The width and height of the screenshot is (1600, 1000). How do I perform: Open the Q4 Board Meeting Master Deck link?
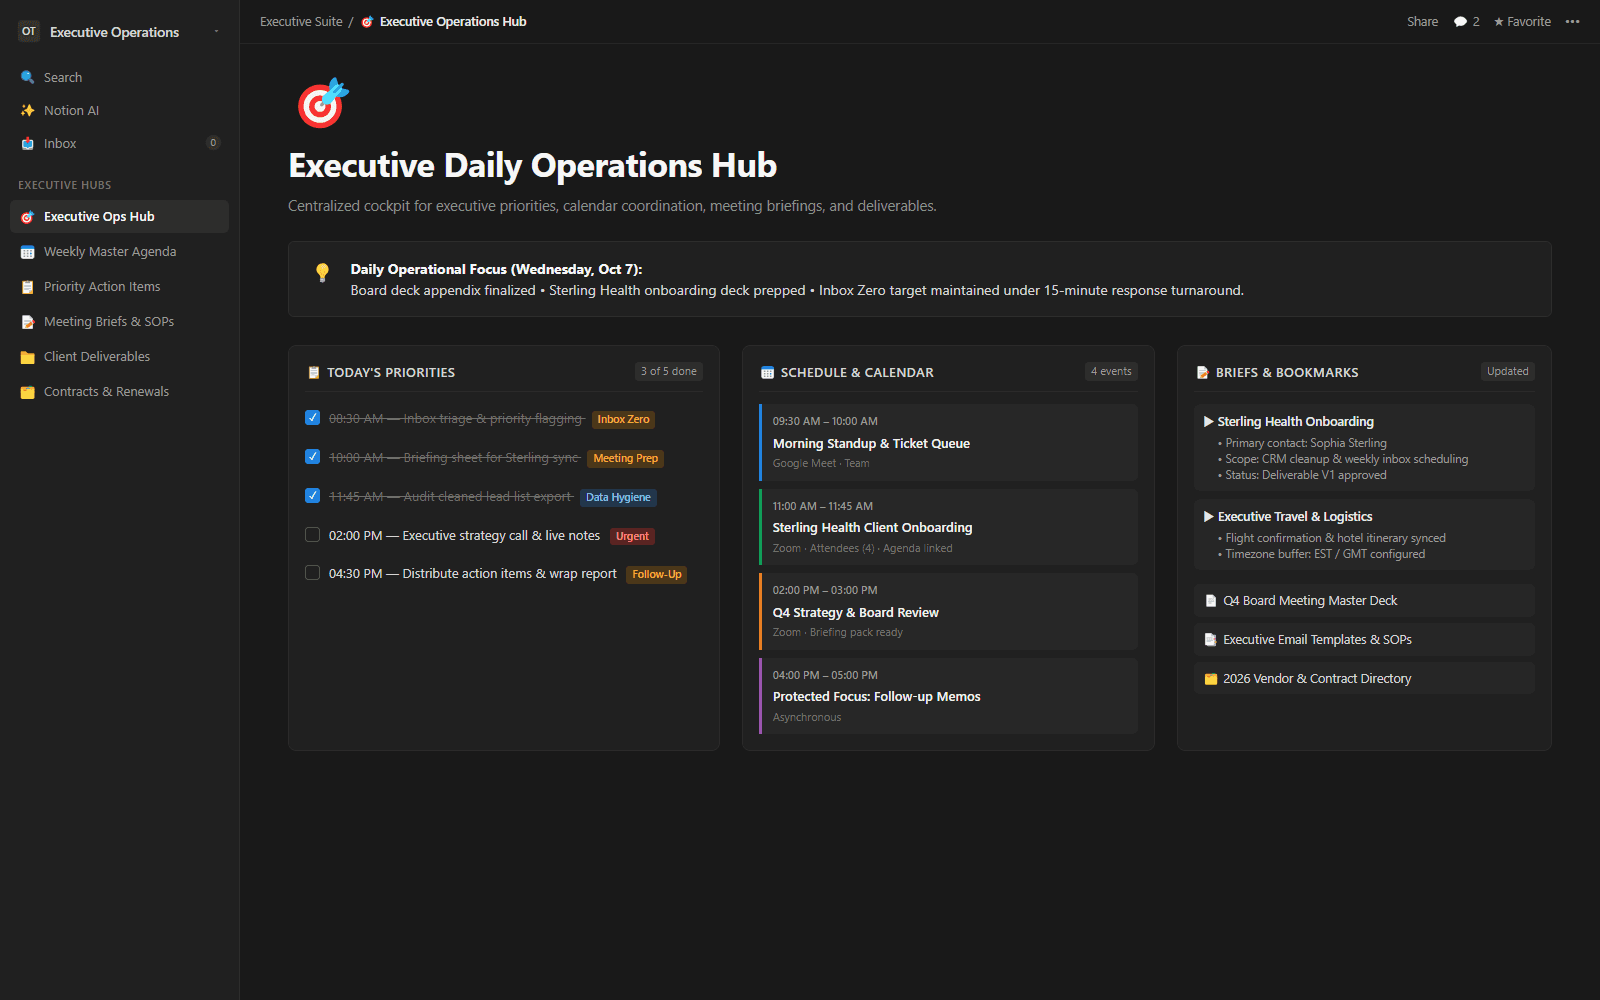[1364, 601]
